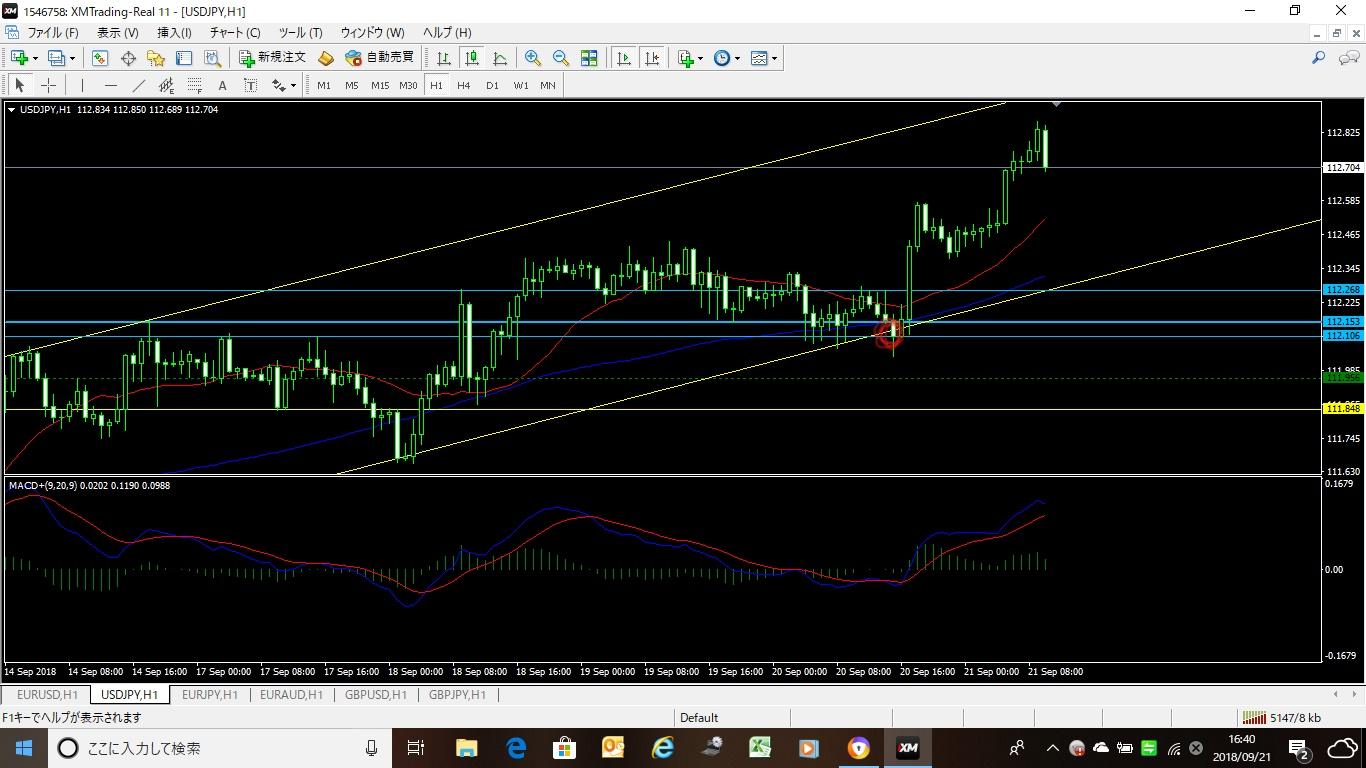Open the ウィンドウ (W) menu
The height and width of the screenshot is (768, 1366).
click(x=372, y=33)
